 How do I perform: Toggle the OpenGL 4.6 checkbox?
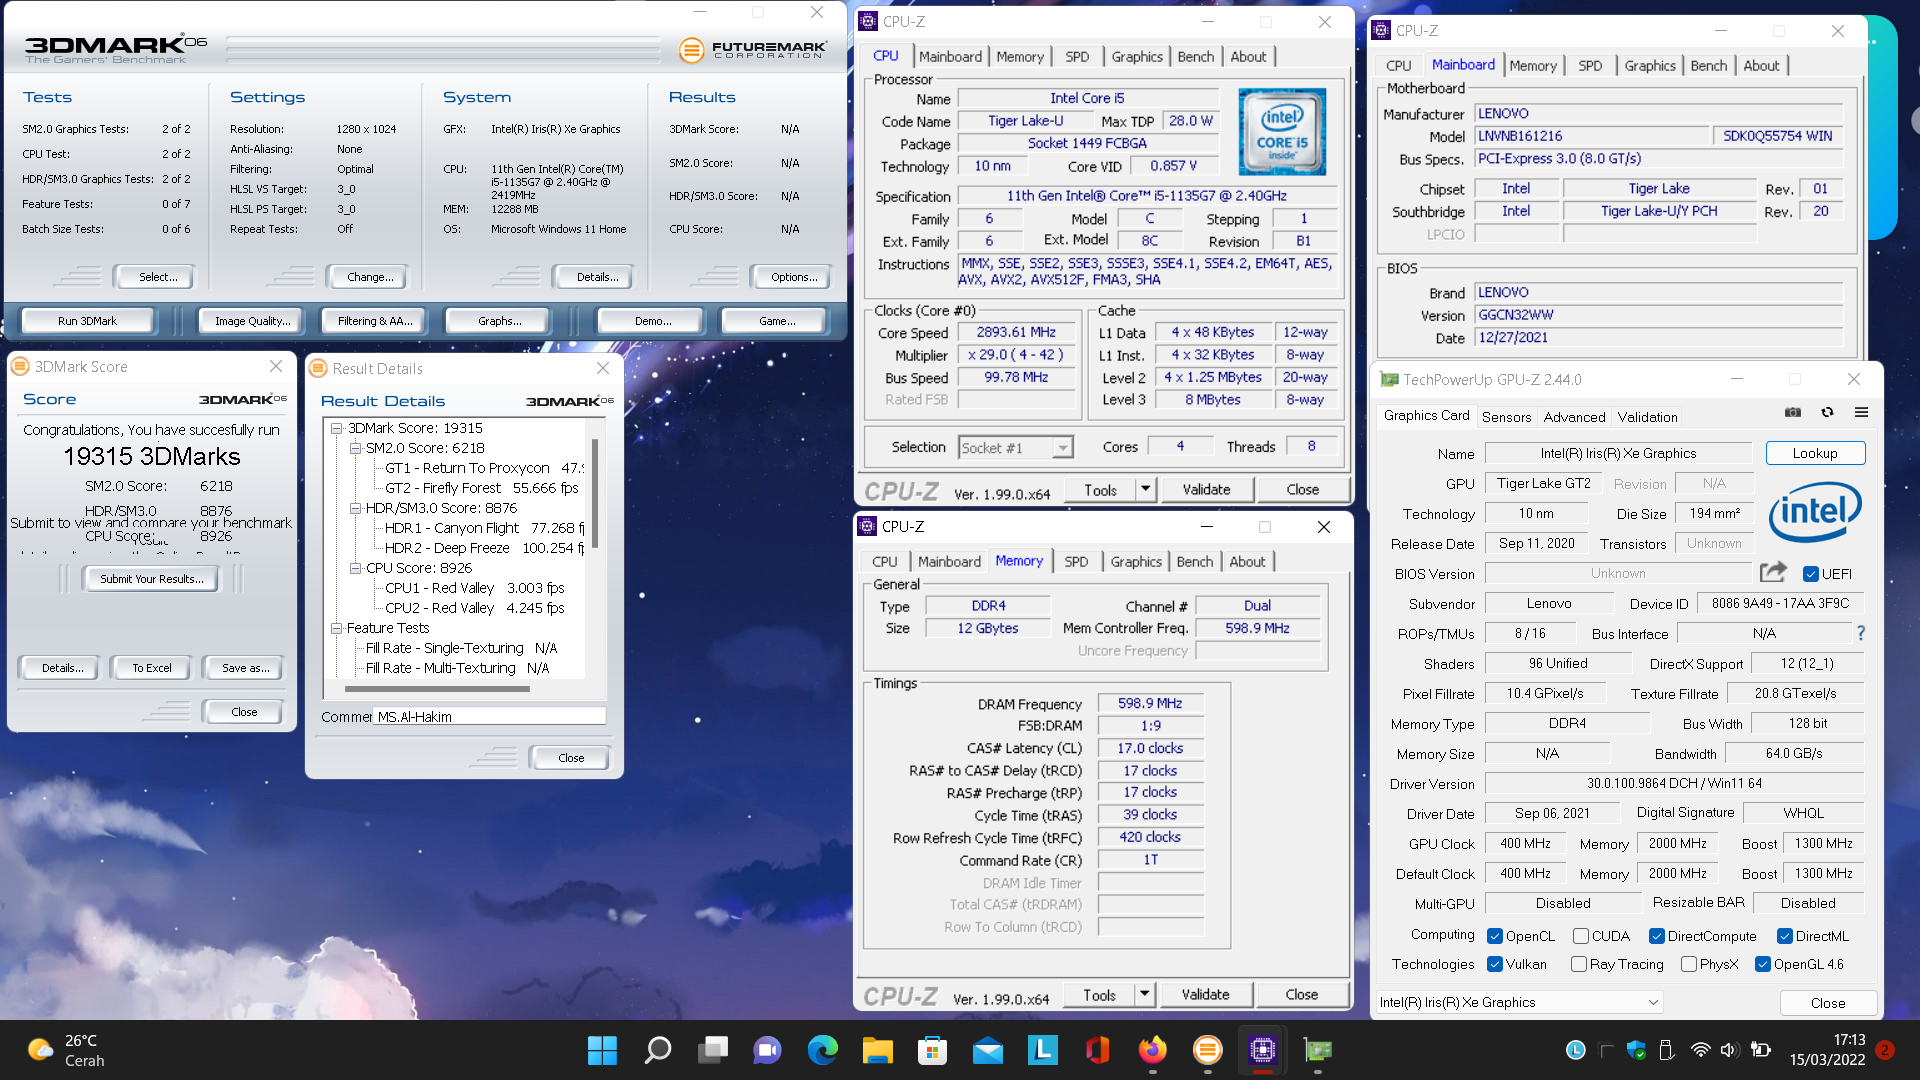[x=1763, y=964]
